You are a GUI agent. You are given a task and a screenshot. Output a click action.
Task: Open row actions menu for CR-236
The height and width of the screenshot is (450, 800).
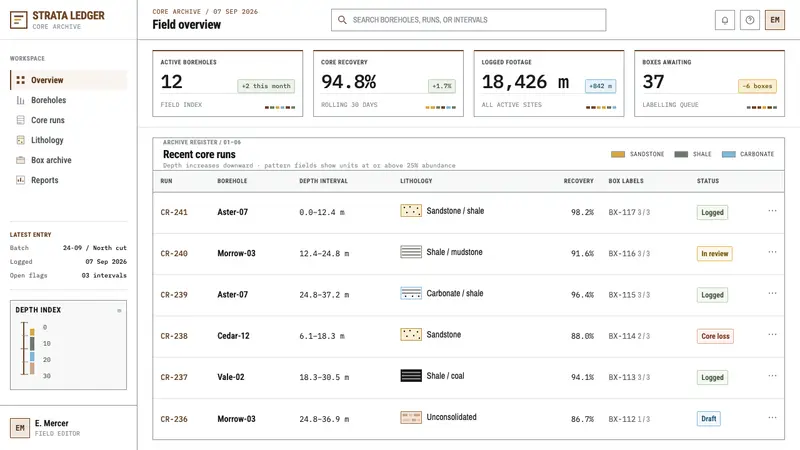pyautogui.click(x=772, y=417)
